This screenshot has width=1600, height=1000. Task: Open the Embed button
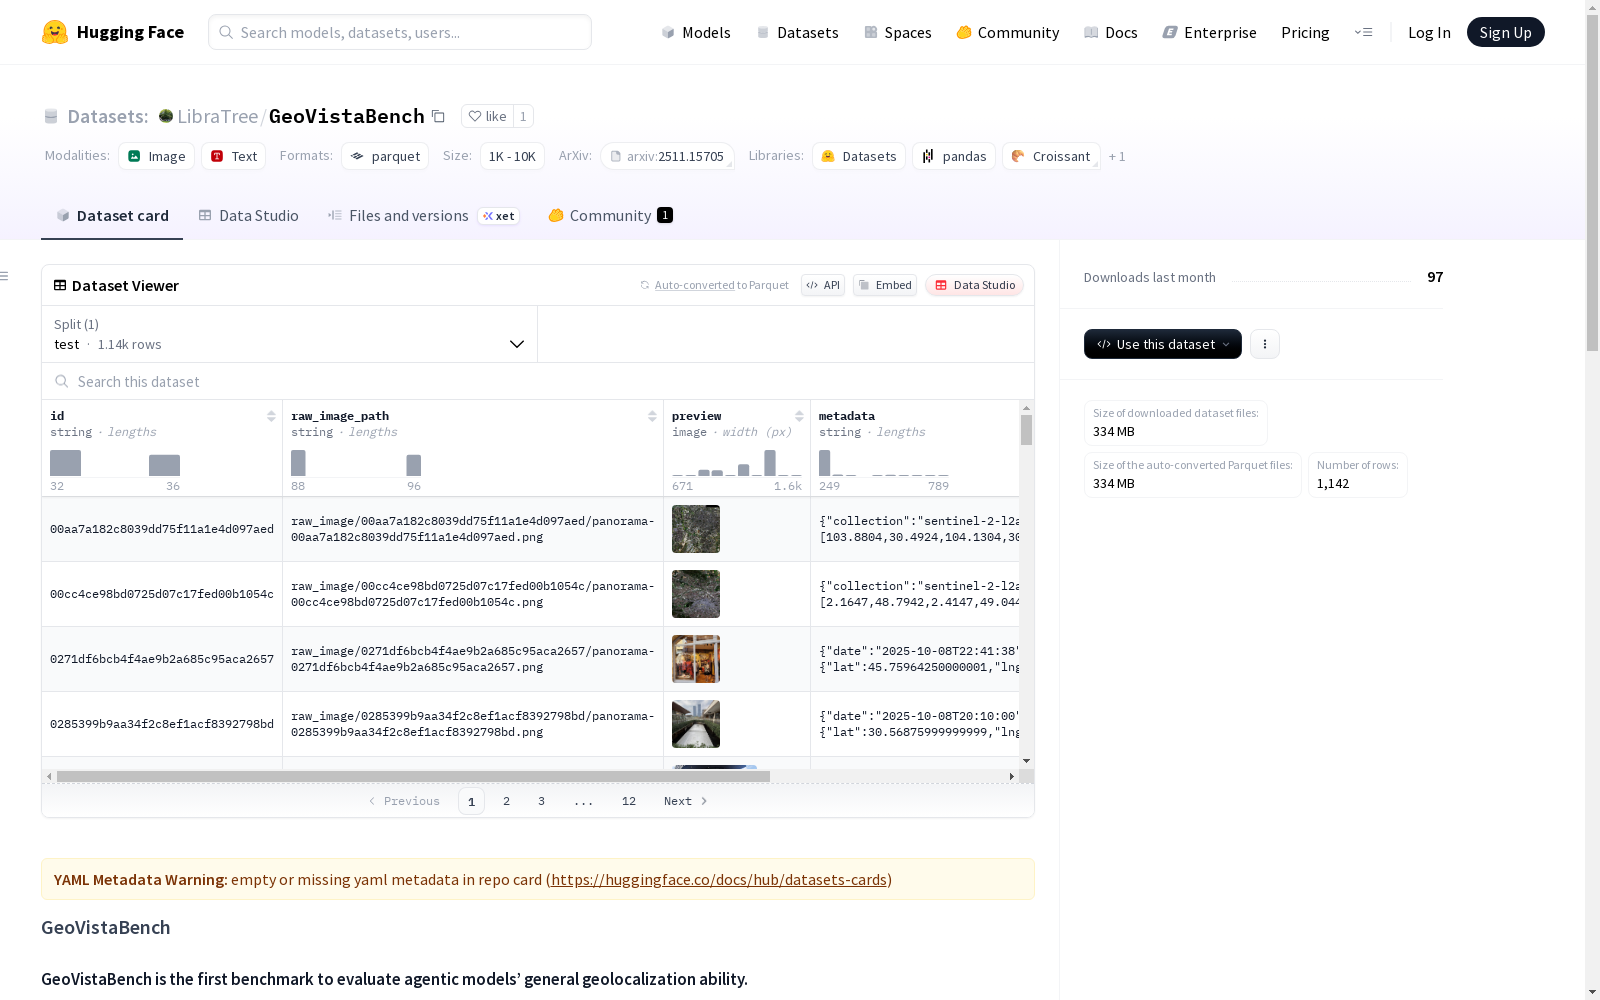click(x=885, y=285)
